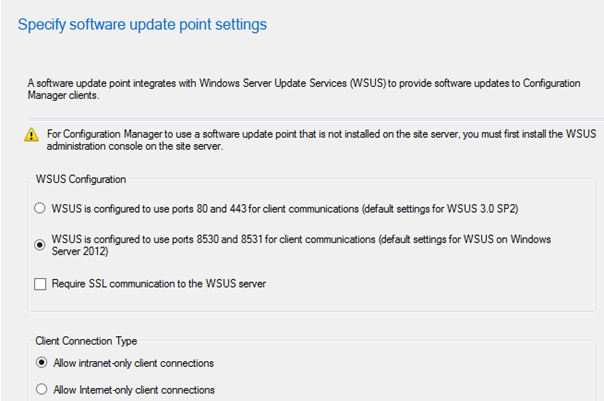Viewport: 604px width, 401px height.
Task: Click the 'default settings for WSUS 3.0 SP2' label text
Action: coord(441,209)
